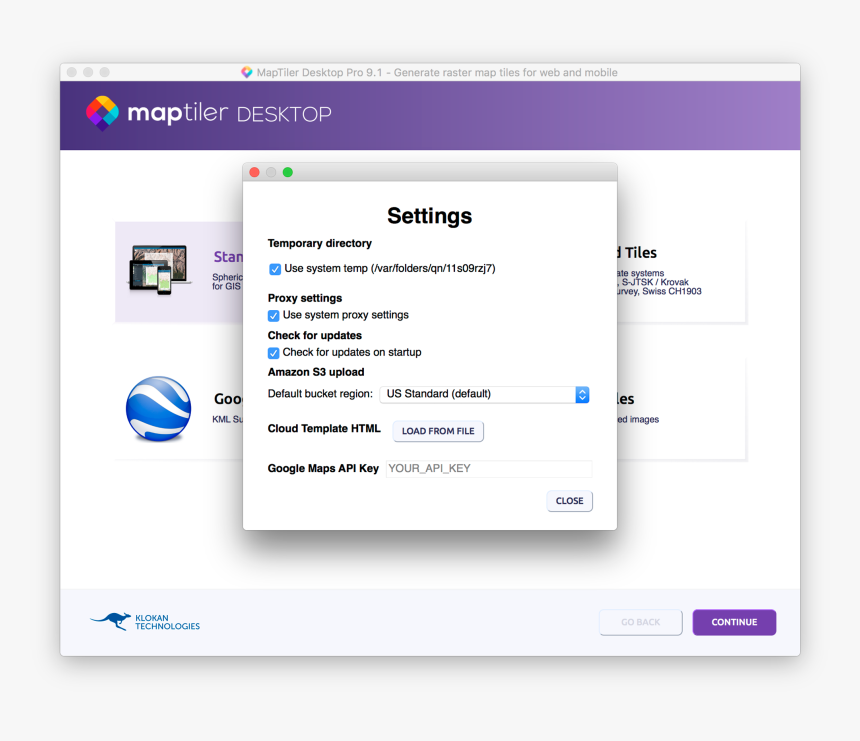Click the Klokan Technologies kangaroo logo
The image size is (860, 741).
click(145, 621)
